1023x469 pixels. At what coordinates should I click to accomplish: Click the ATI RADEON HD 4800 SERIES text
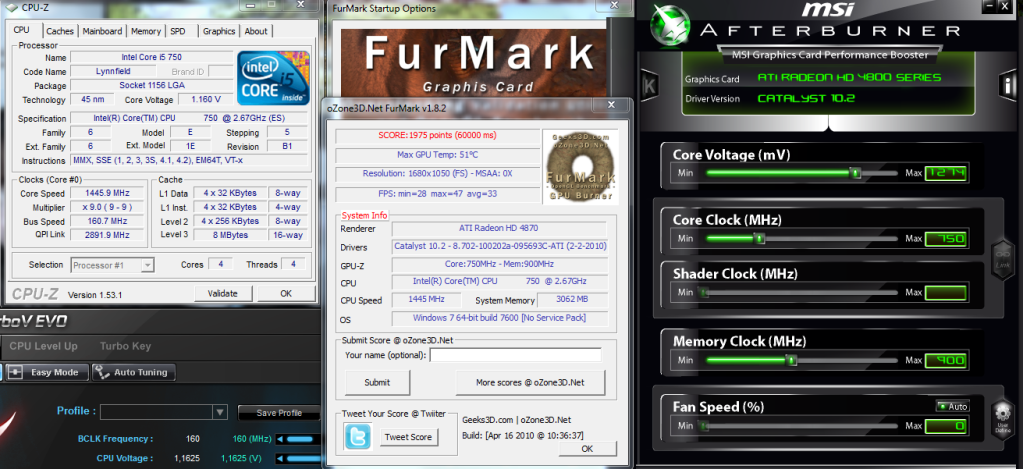[849, 78]
